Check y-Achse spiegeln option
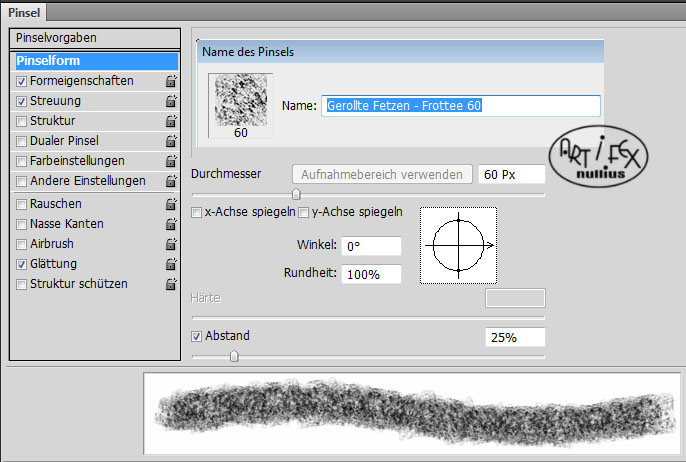The width and height of the screenshot is (686, 462). (x=303, y=213)
